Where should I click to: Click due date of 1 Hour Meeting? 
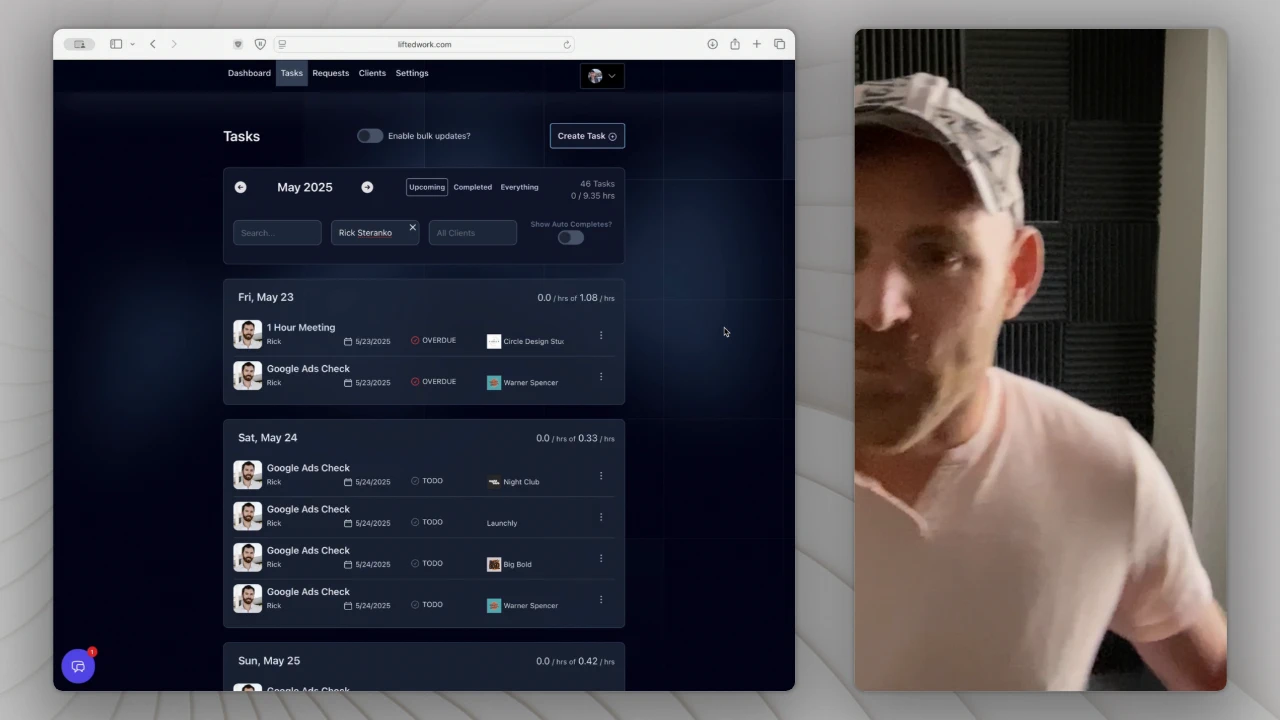[x=367, y=341]
